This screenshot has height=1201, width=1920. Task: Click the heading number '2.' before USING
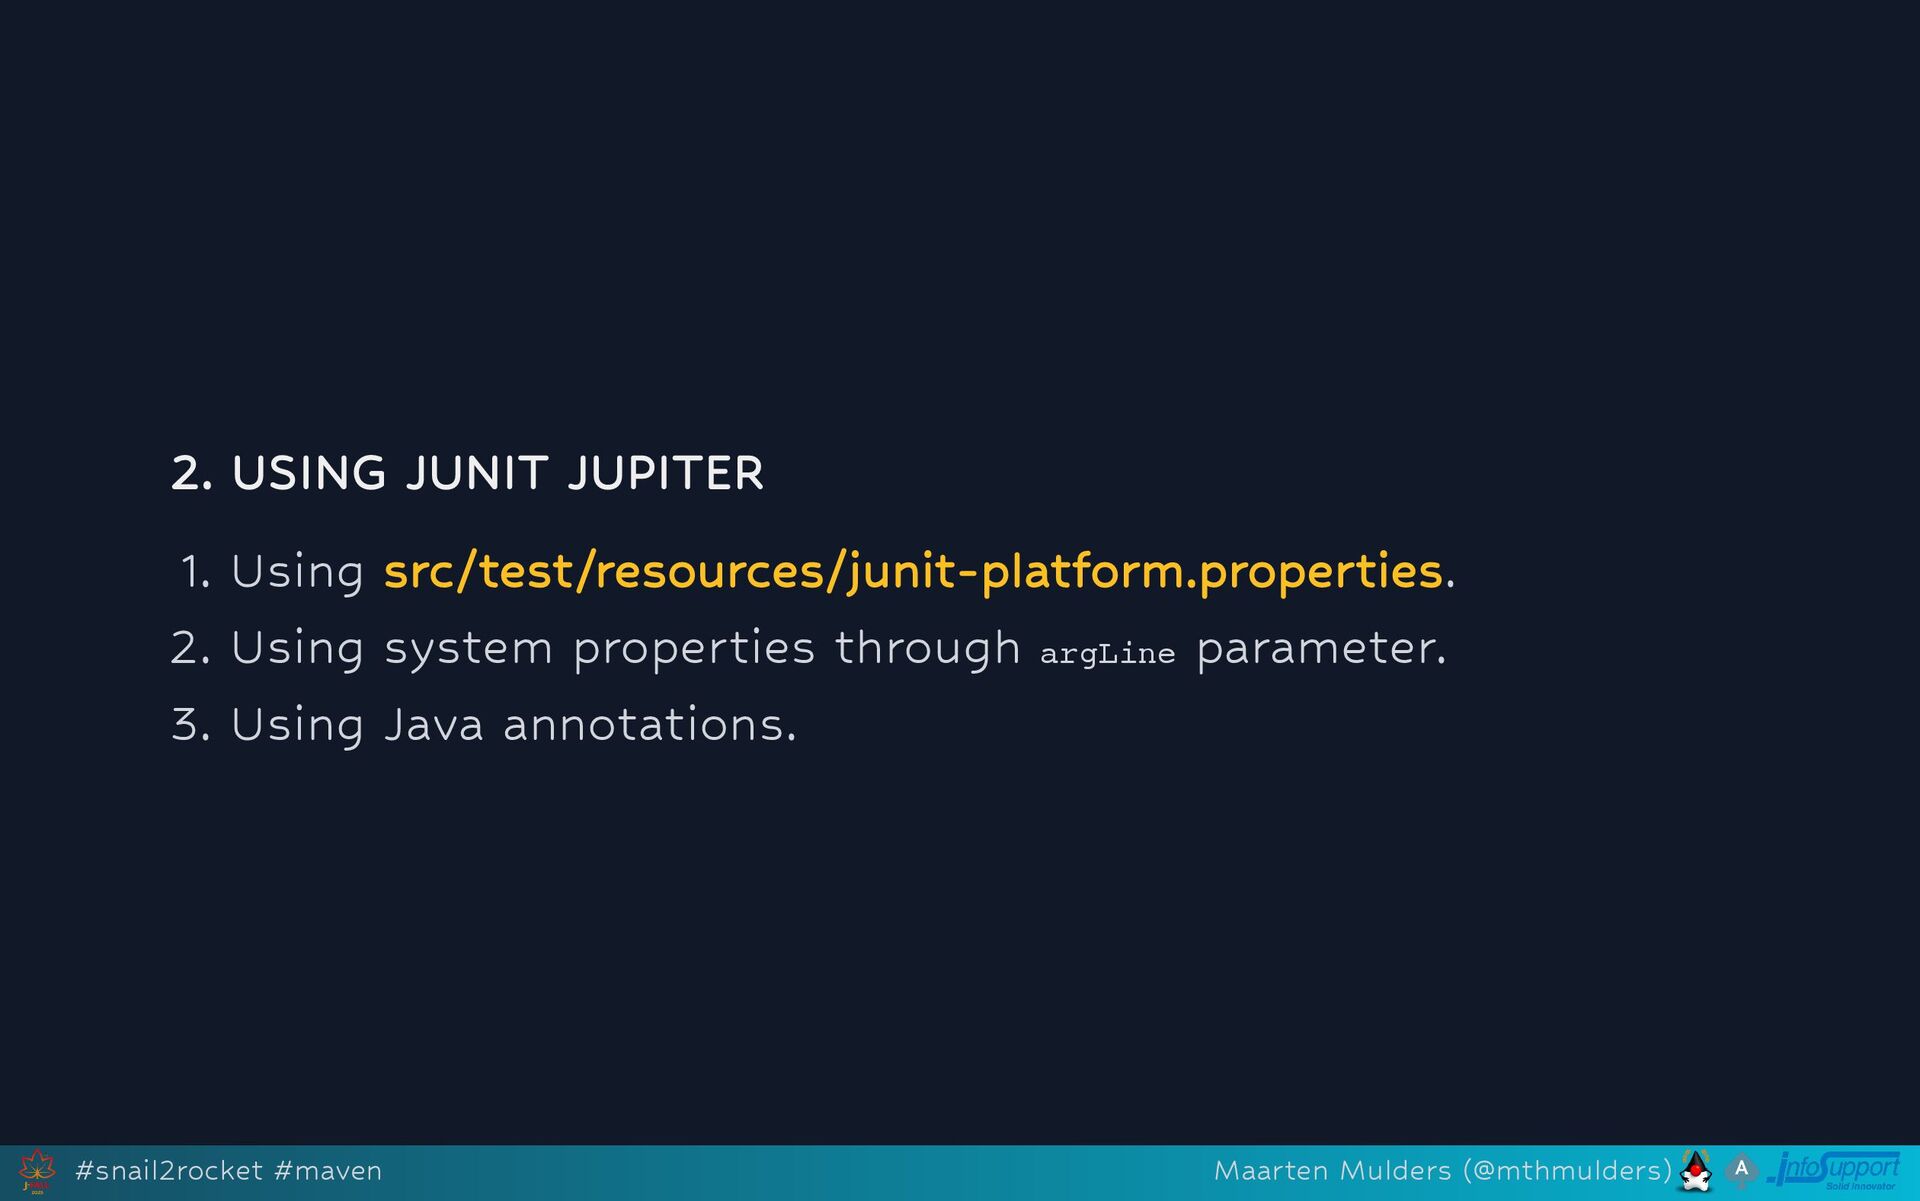pyautogui.click(x=192, y=473)
